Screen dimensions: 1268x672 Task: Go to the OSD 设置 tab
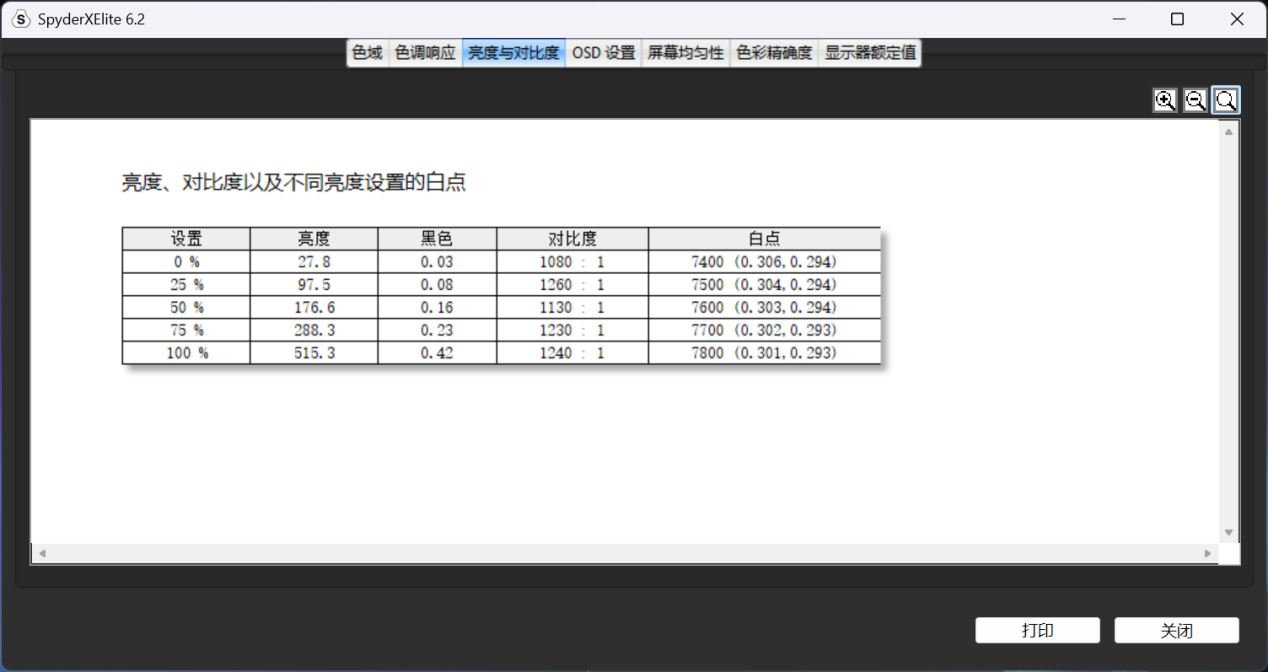pos(603,53)
